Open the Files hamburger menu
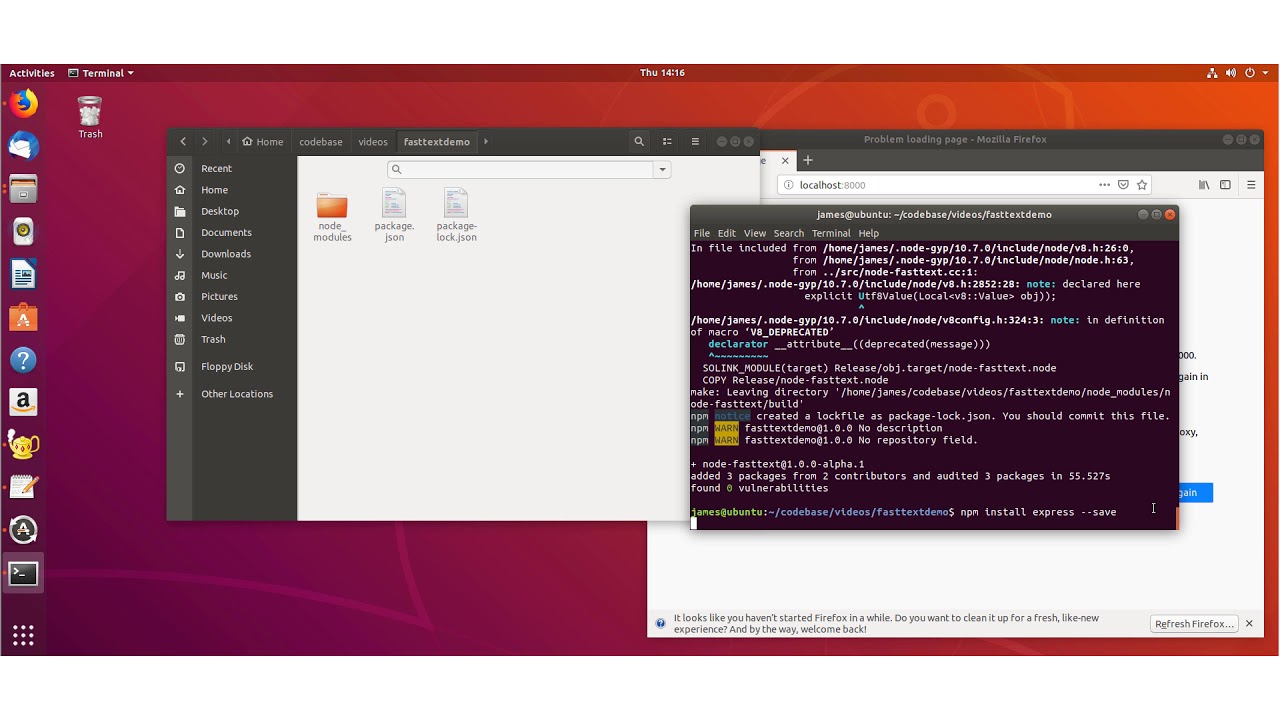The image size is (1280, 720). tap(695, 142)
